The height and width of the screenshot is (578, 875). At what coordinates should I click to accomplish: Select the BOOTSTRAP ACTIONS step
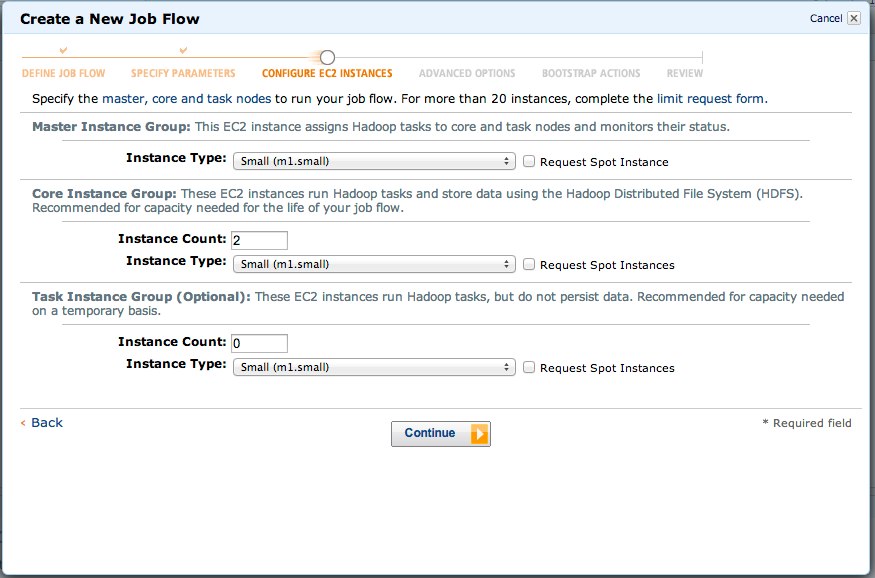click(590, 73)
